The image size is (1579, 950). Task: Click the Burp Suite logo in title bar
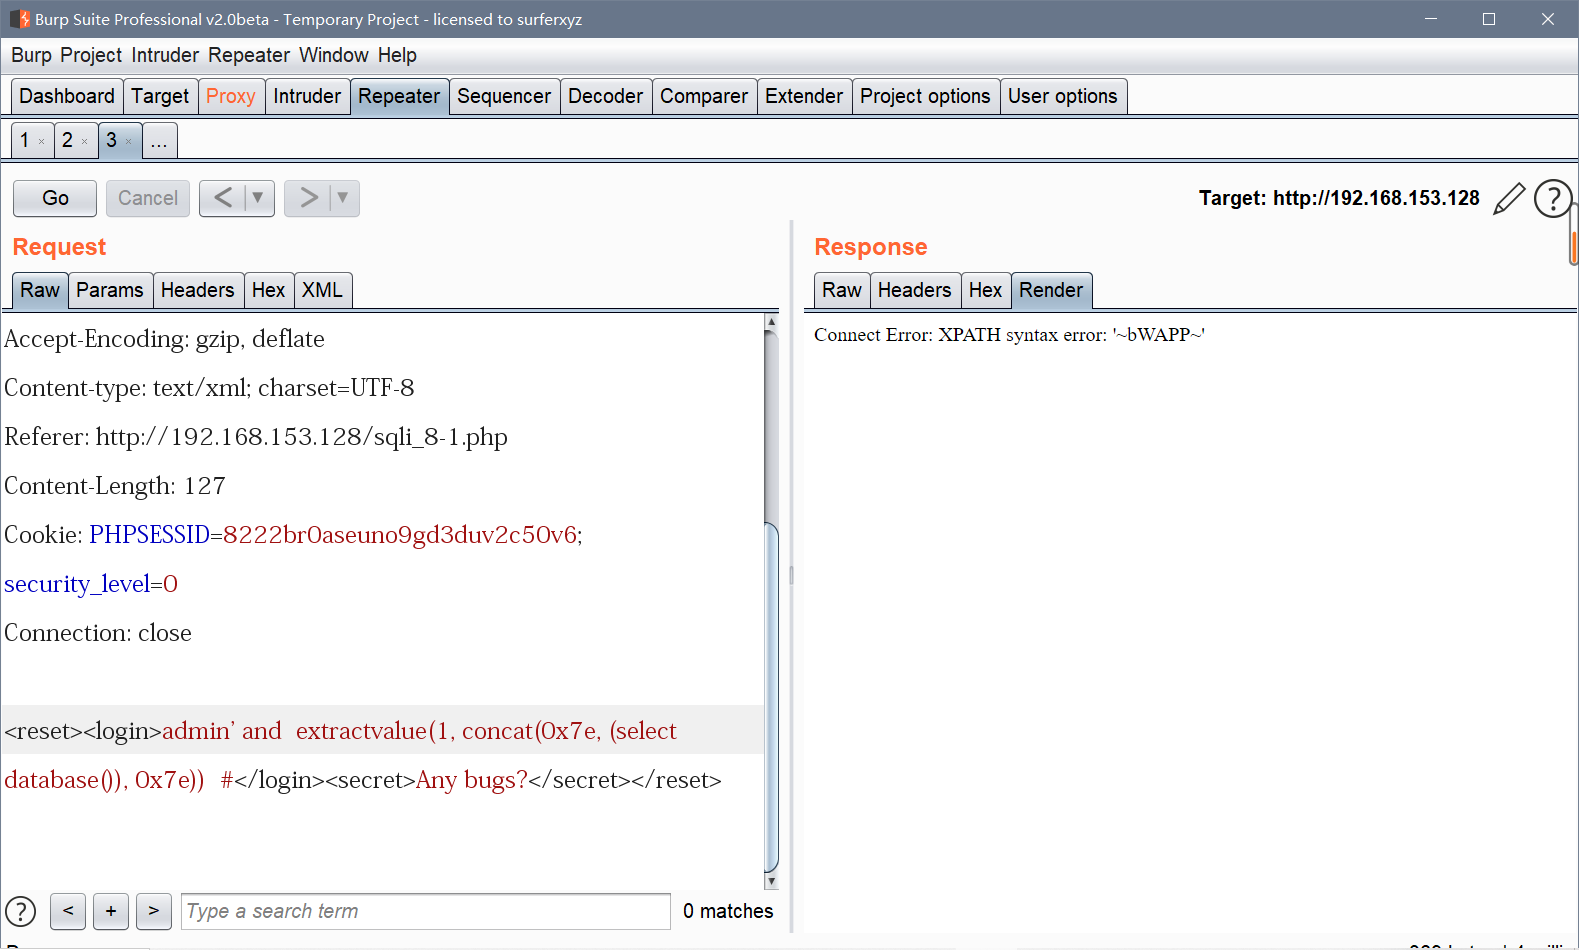click(x=19, y=19)
